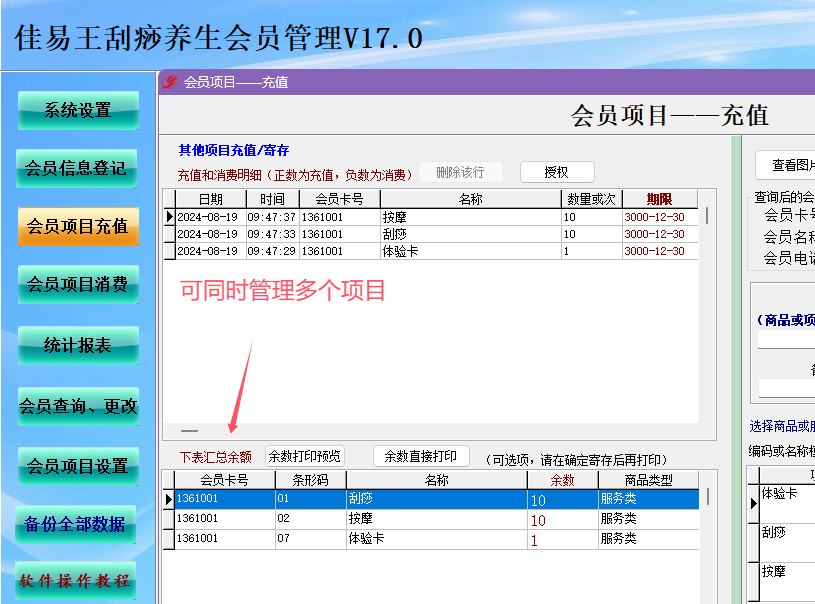Click 余数直接打印
This screenshot has width=815, height=604.
coord(421,456)
